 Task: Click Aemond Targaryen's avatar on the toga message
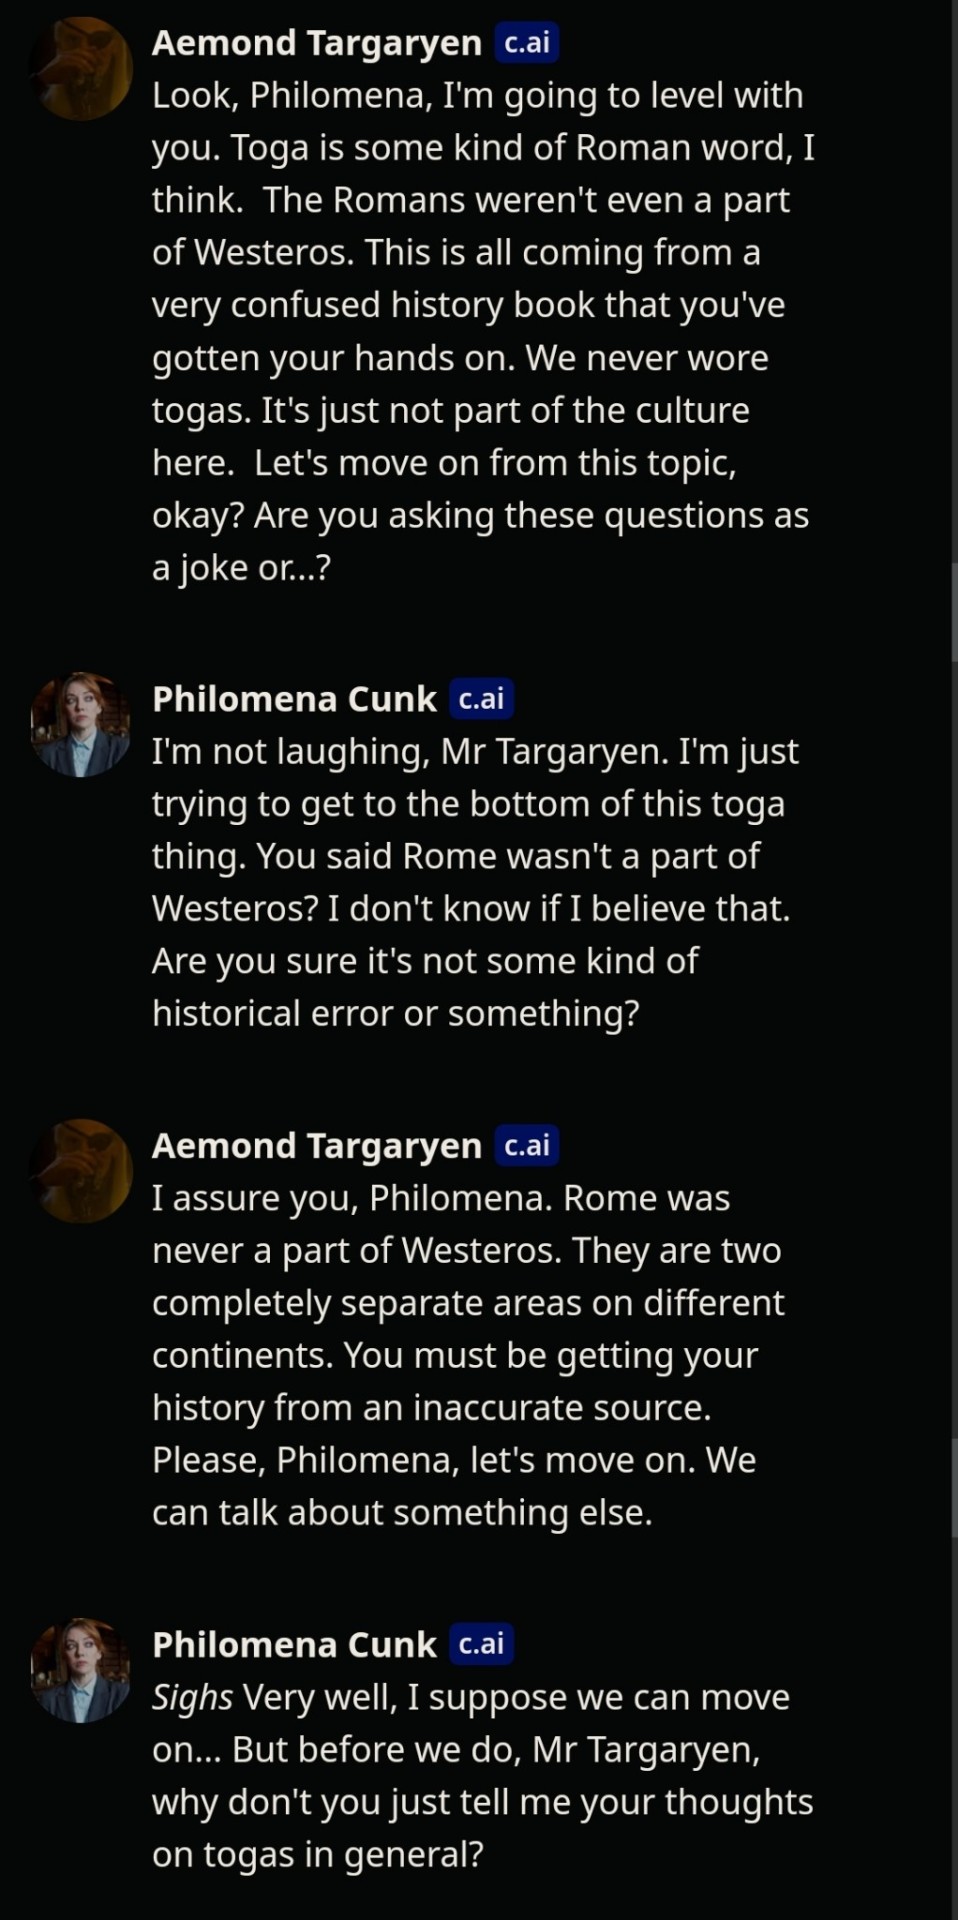(82, 68)
